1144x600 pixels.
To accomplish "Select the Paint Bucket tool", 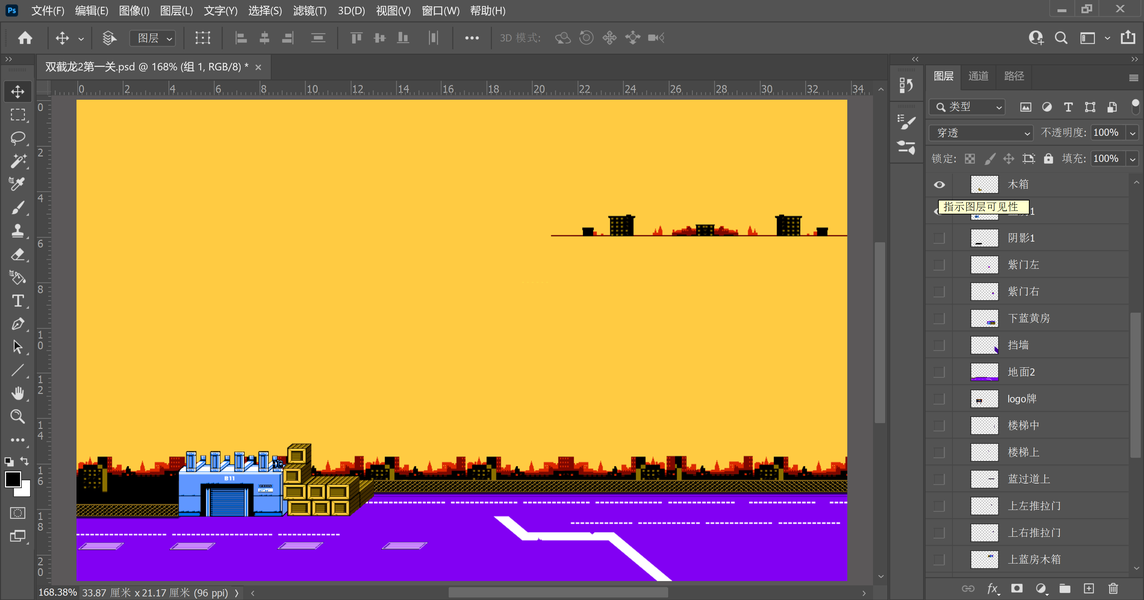I will 18,277.
